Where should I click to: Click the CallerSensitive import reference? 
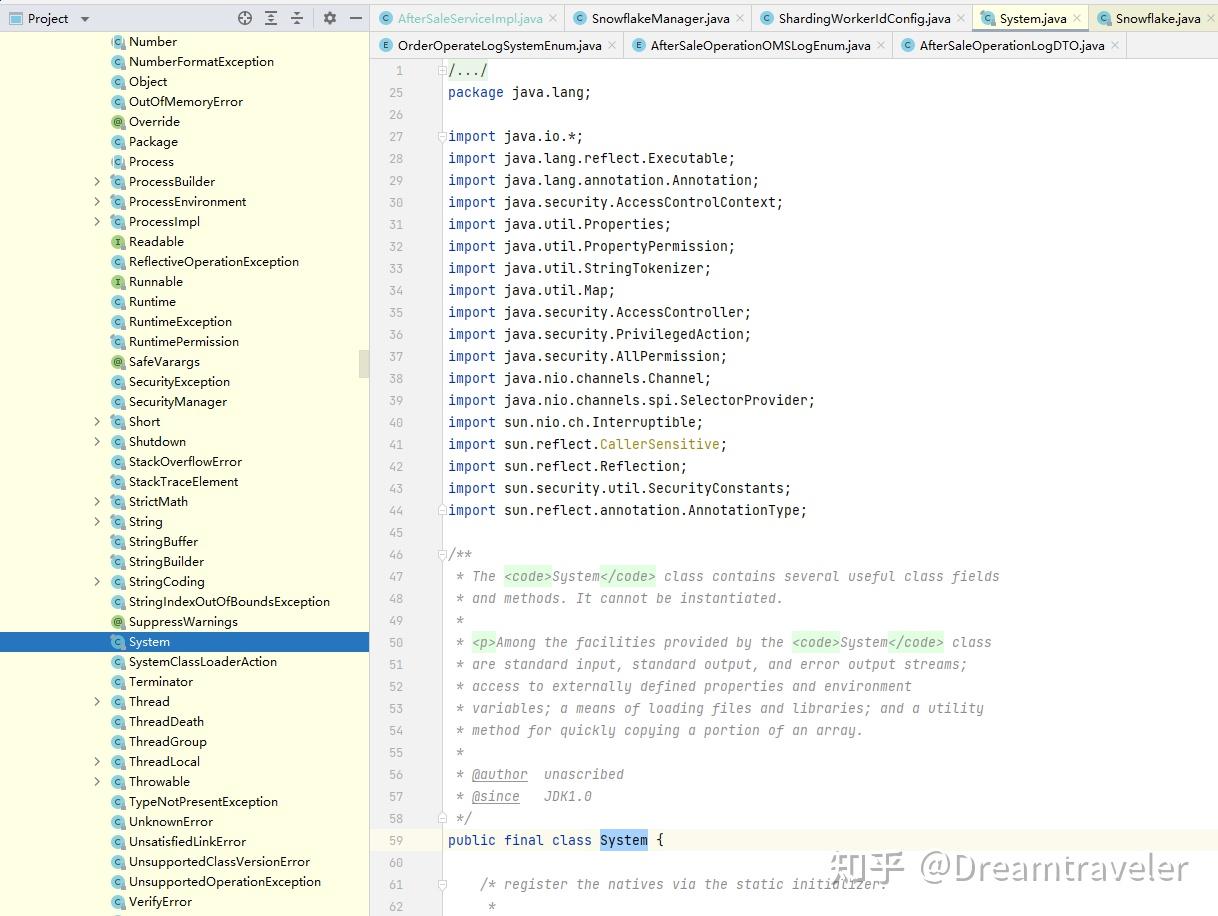click(659, 444)
